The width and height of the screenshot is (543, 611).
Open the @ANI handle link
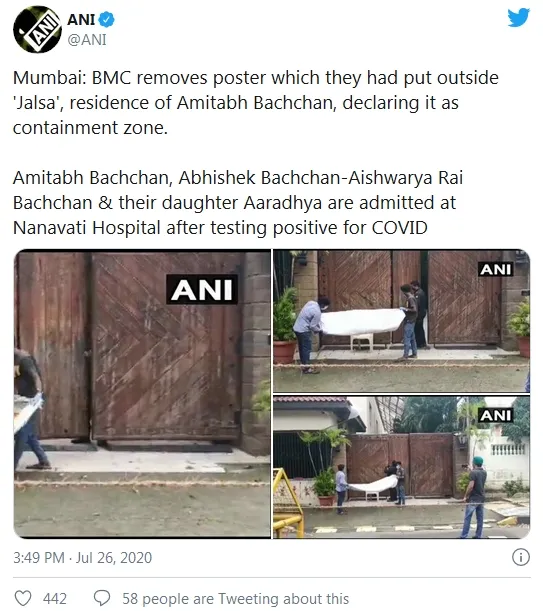(87, 40)
